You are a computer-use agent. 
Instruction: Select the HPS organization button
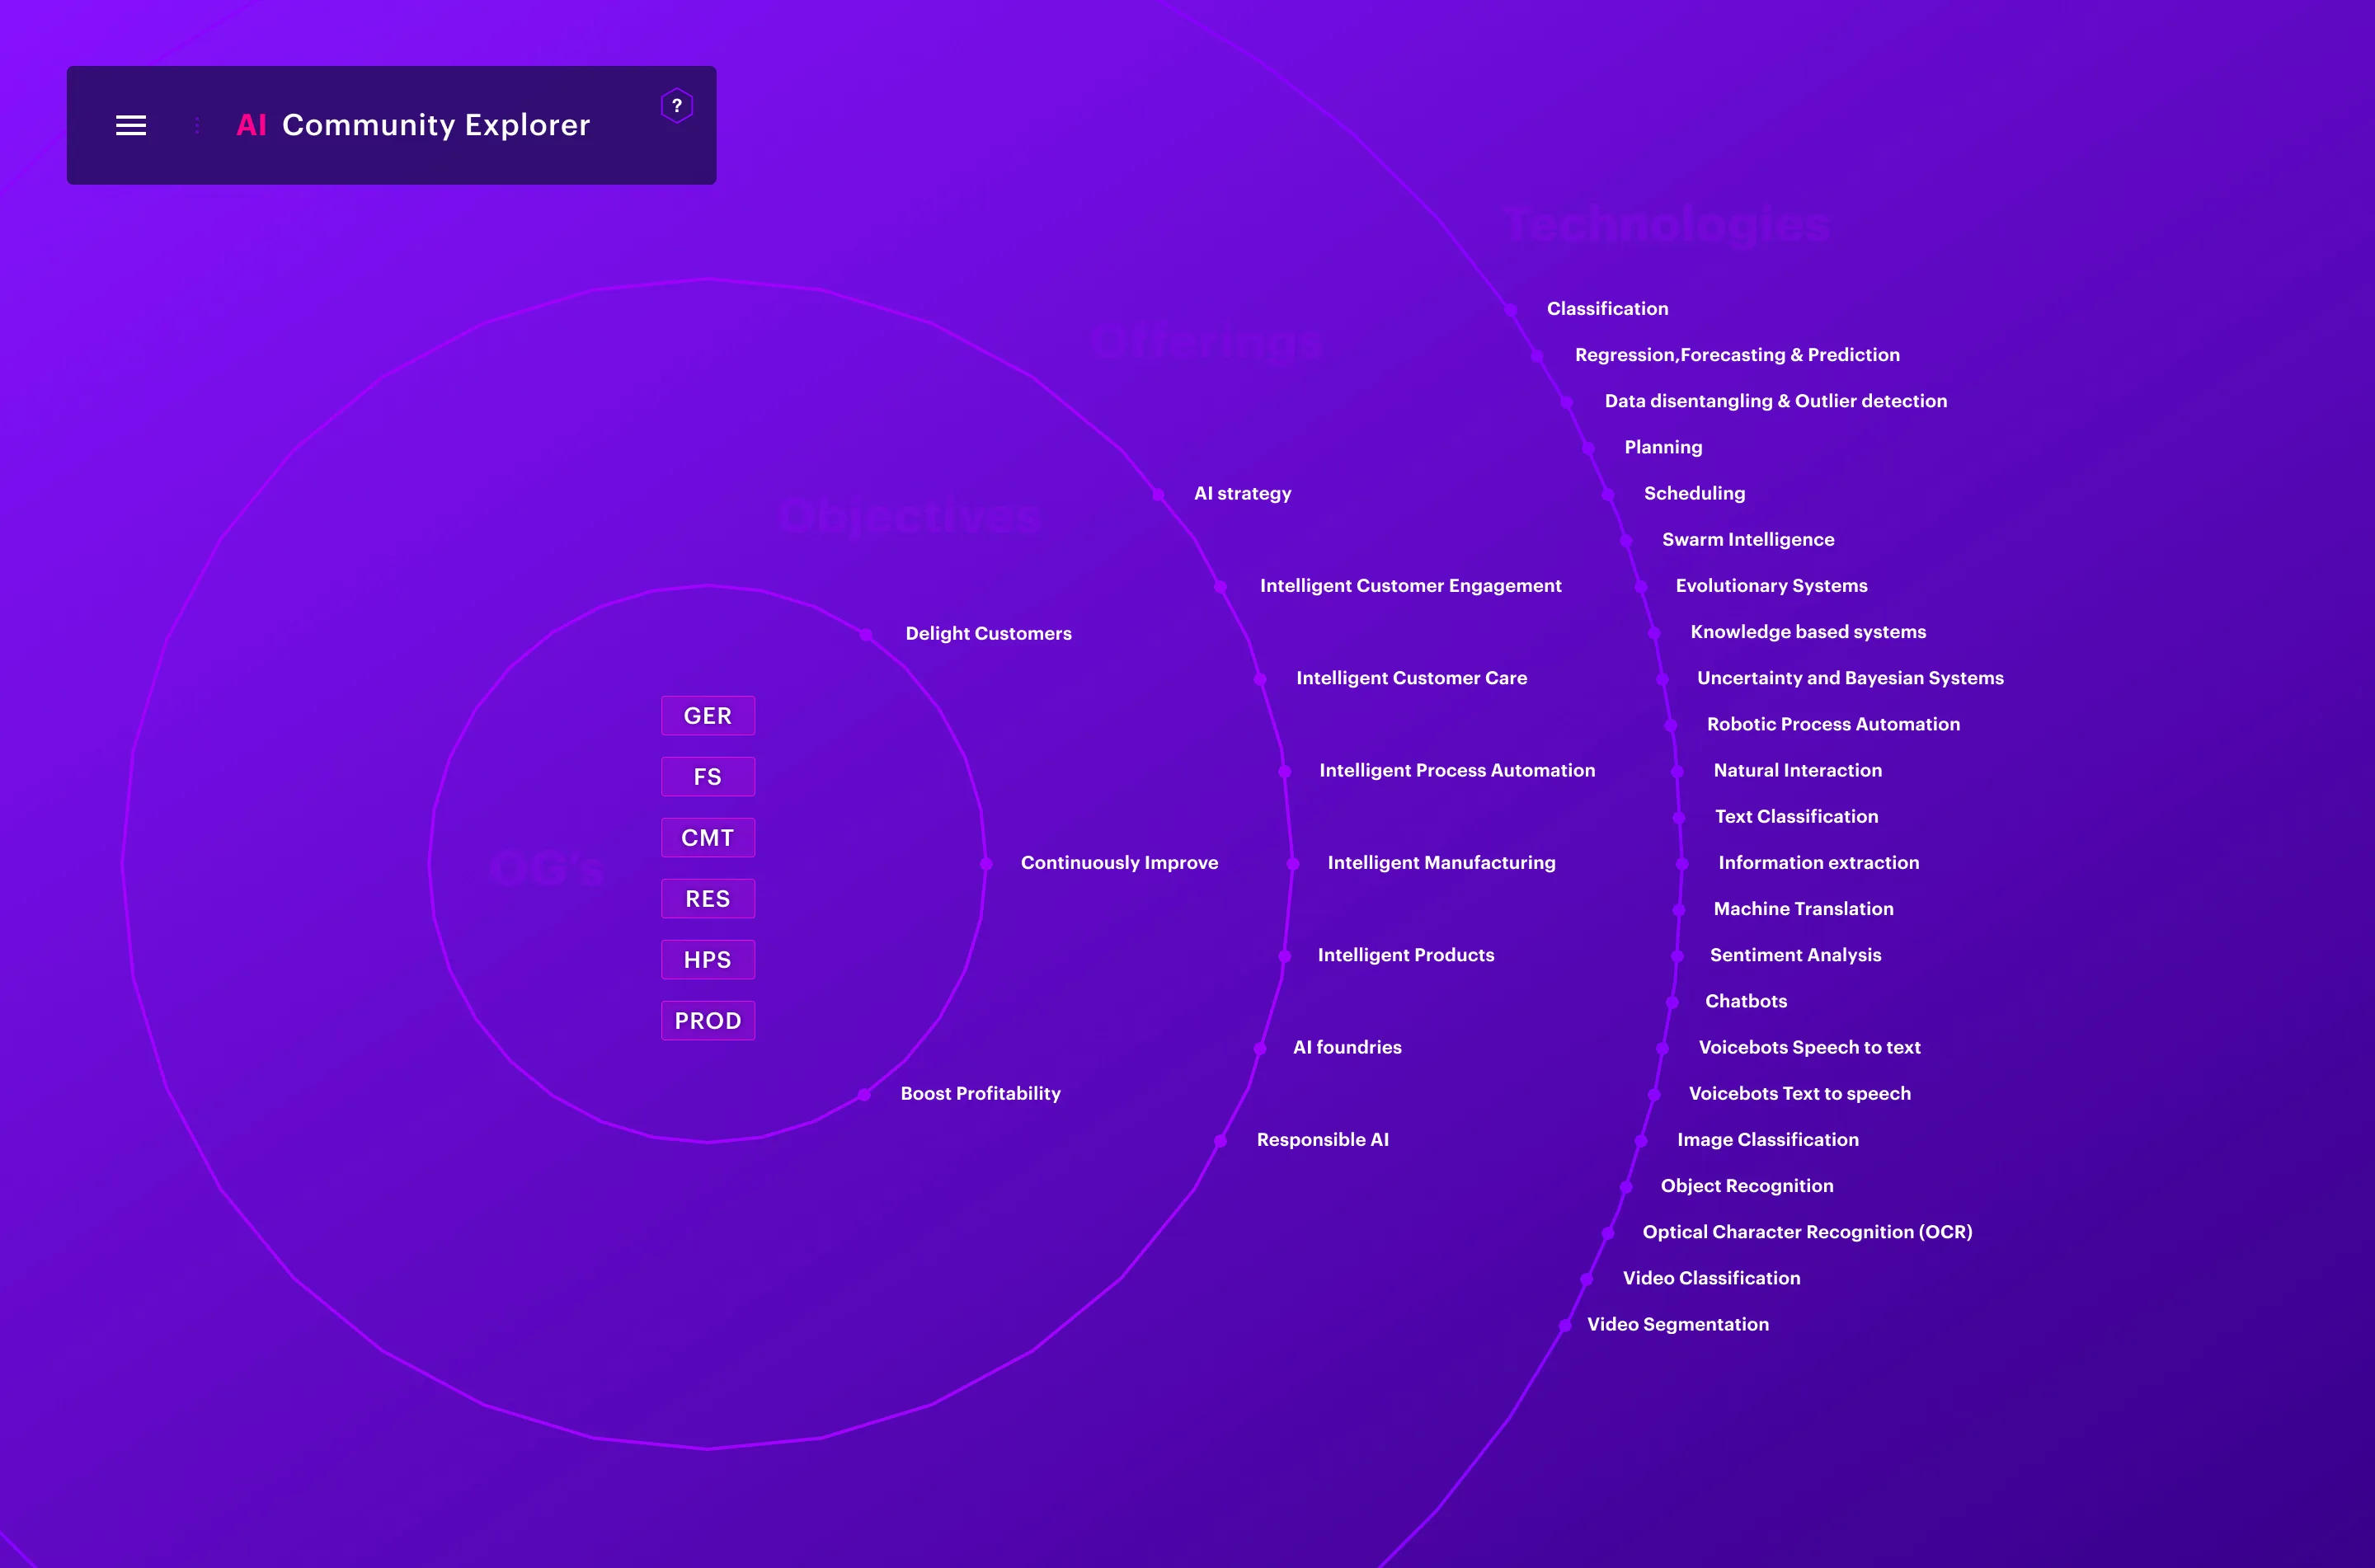tap(708, 960)
